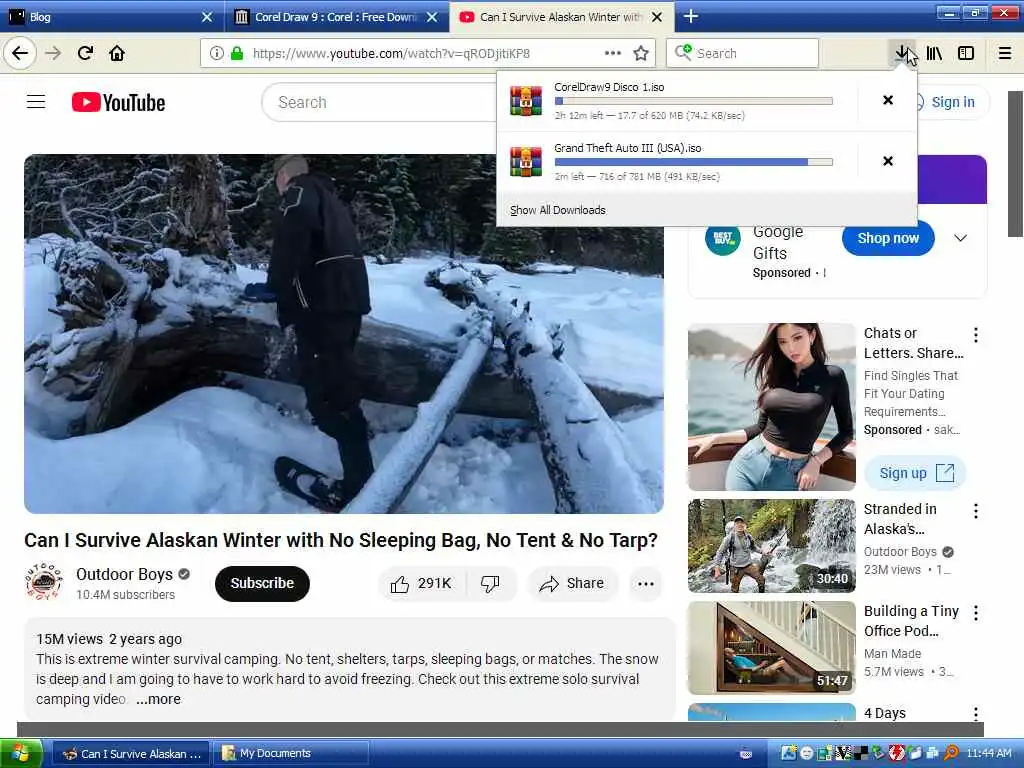Open options for Chats or Letters ad

976,335
